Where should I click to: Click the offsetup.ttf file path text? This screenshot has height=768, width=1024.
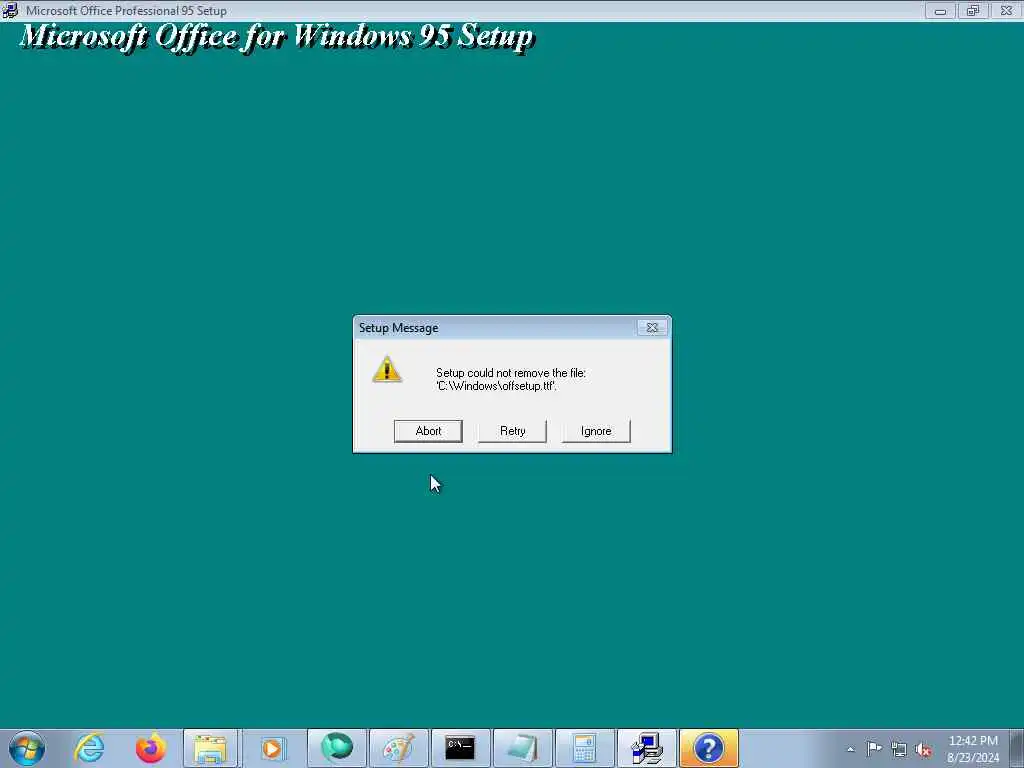tap(496, 386)
